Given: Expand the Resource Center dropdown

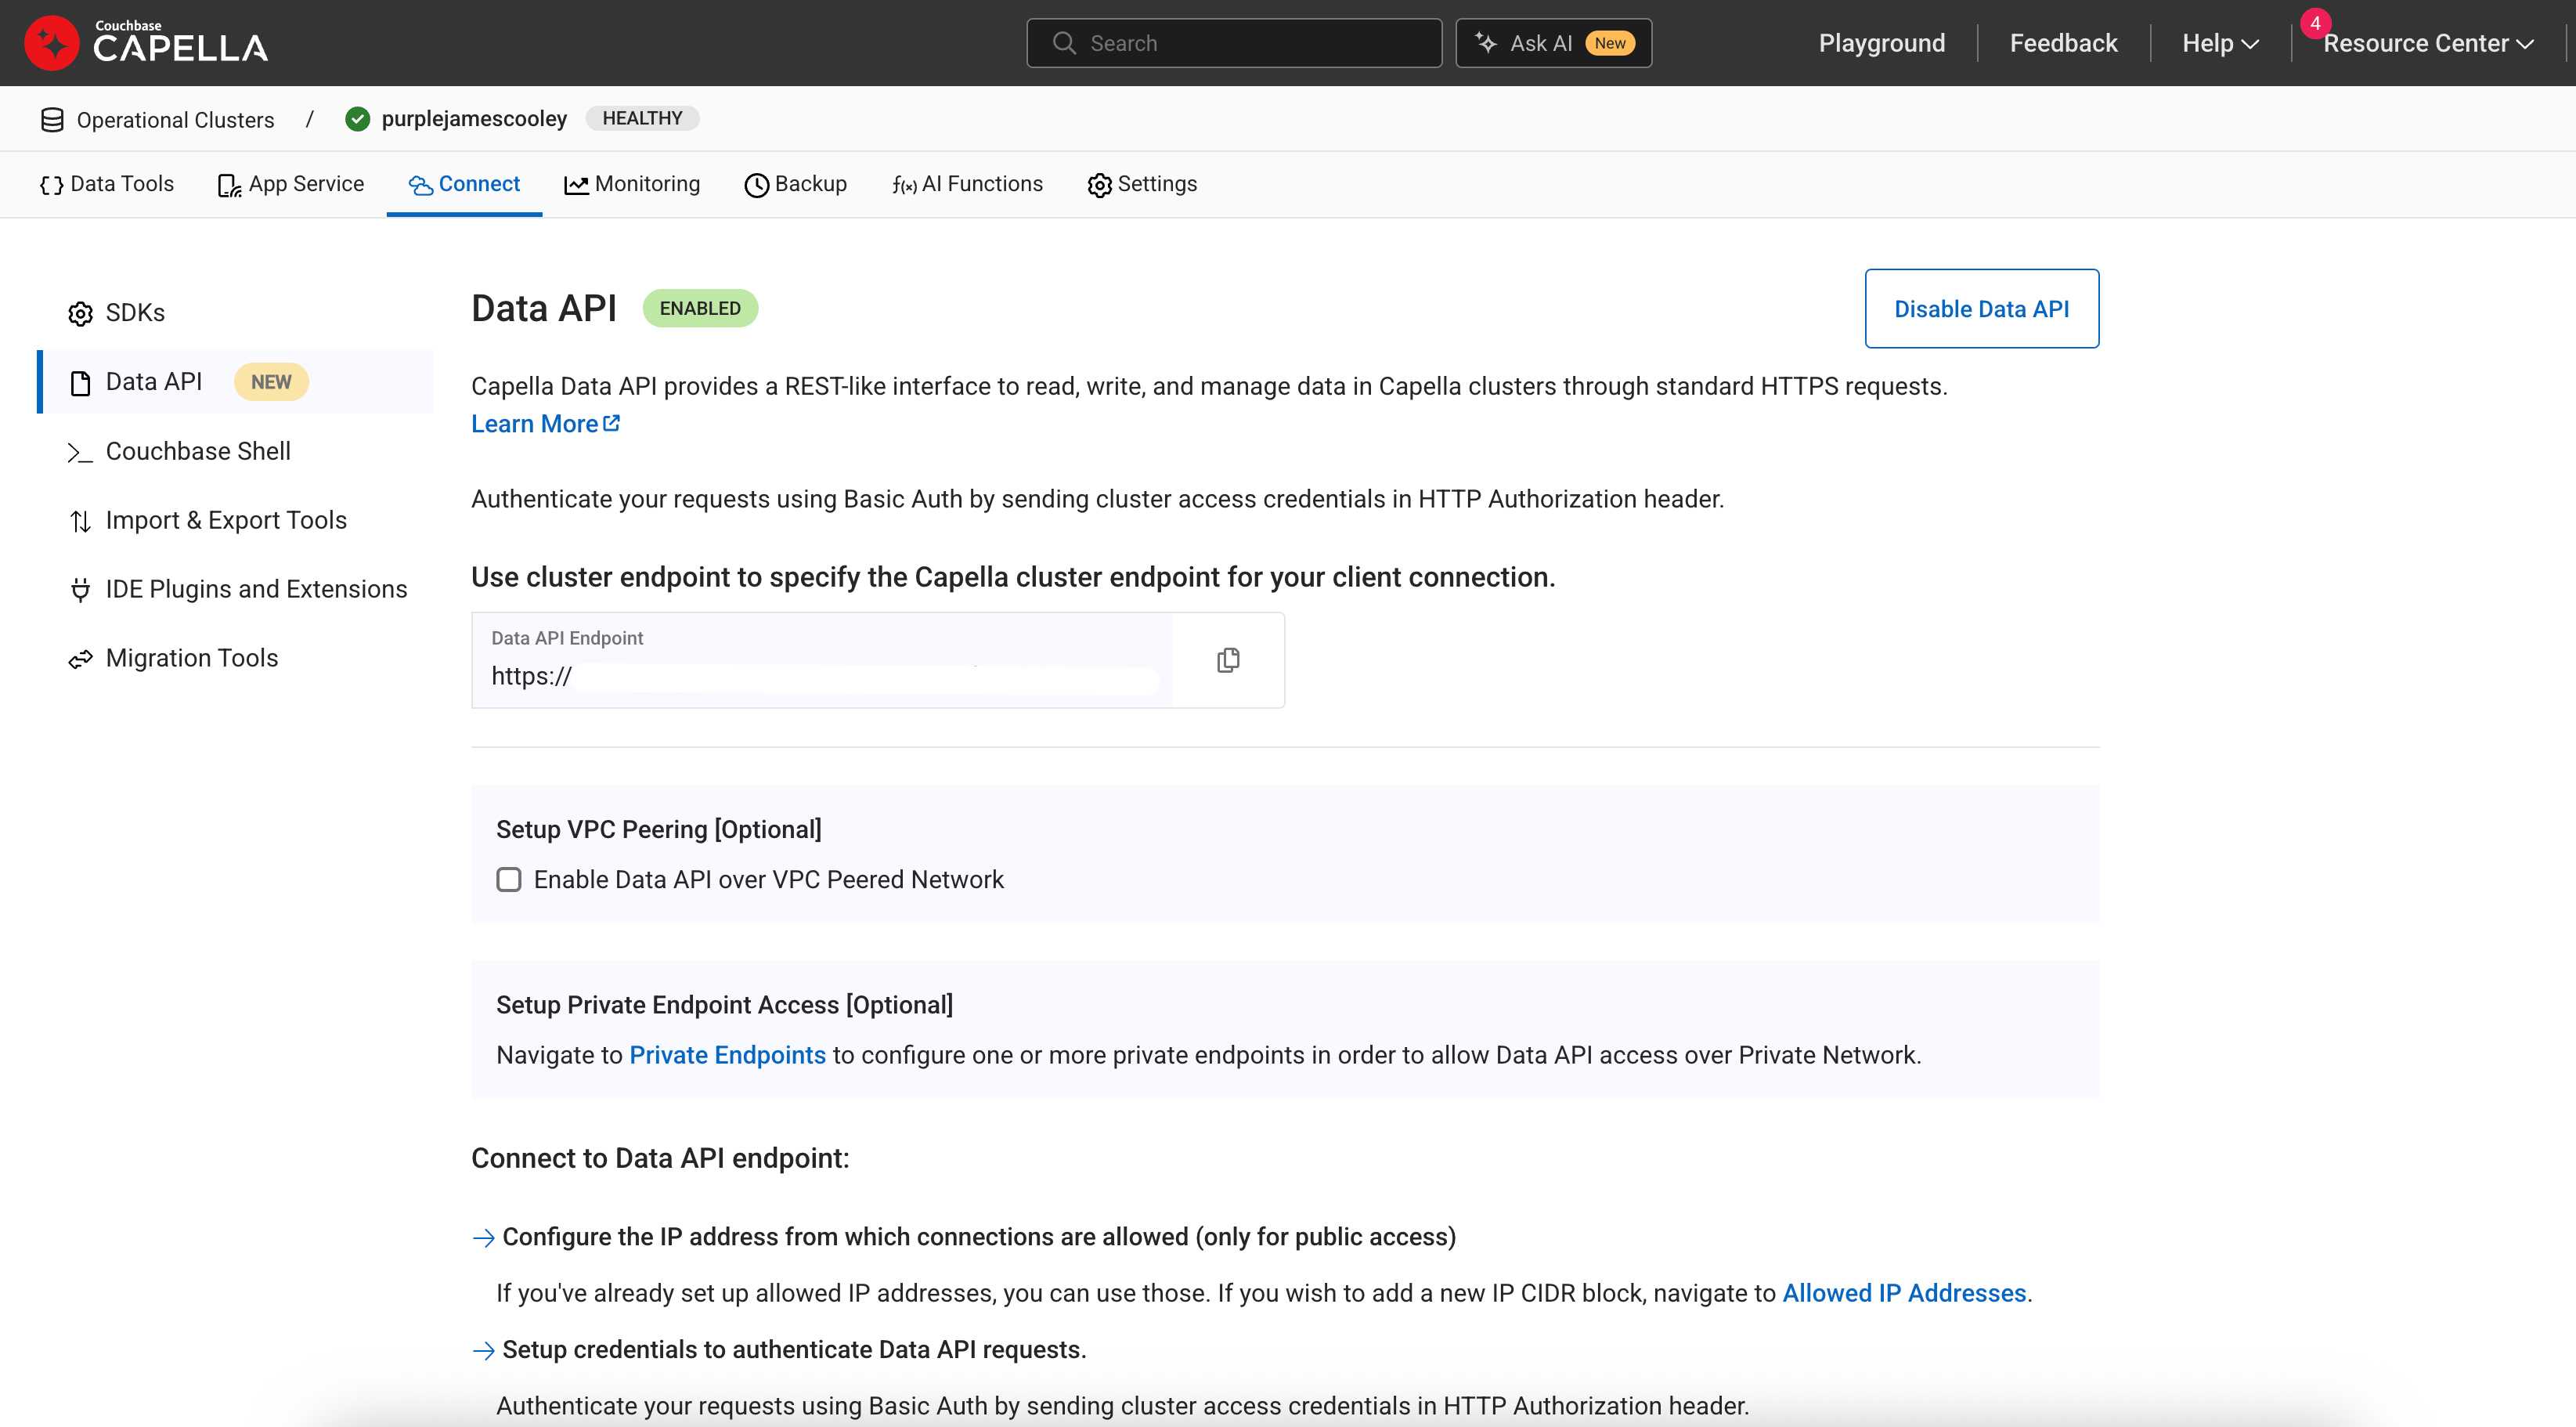Looking at the screenshot, I should click(x=2428, y=43).
